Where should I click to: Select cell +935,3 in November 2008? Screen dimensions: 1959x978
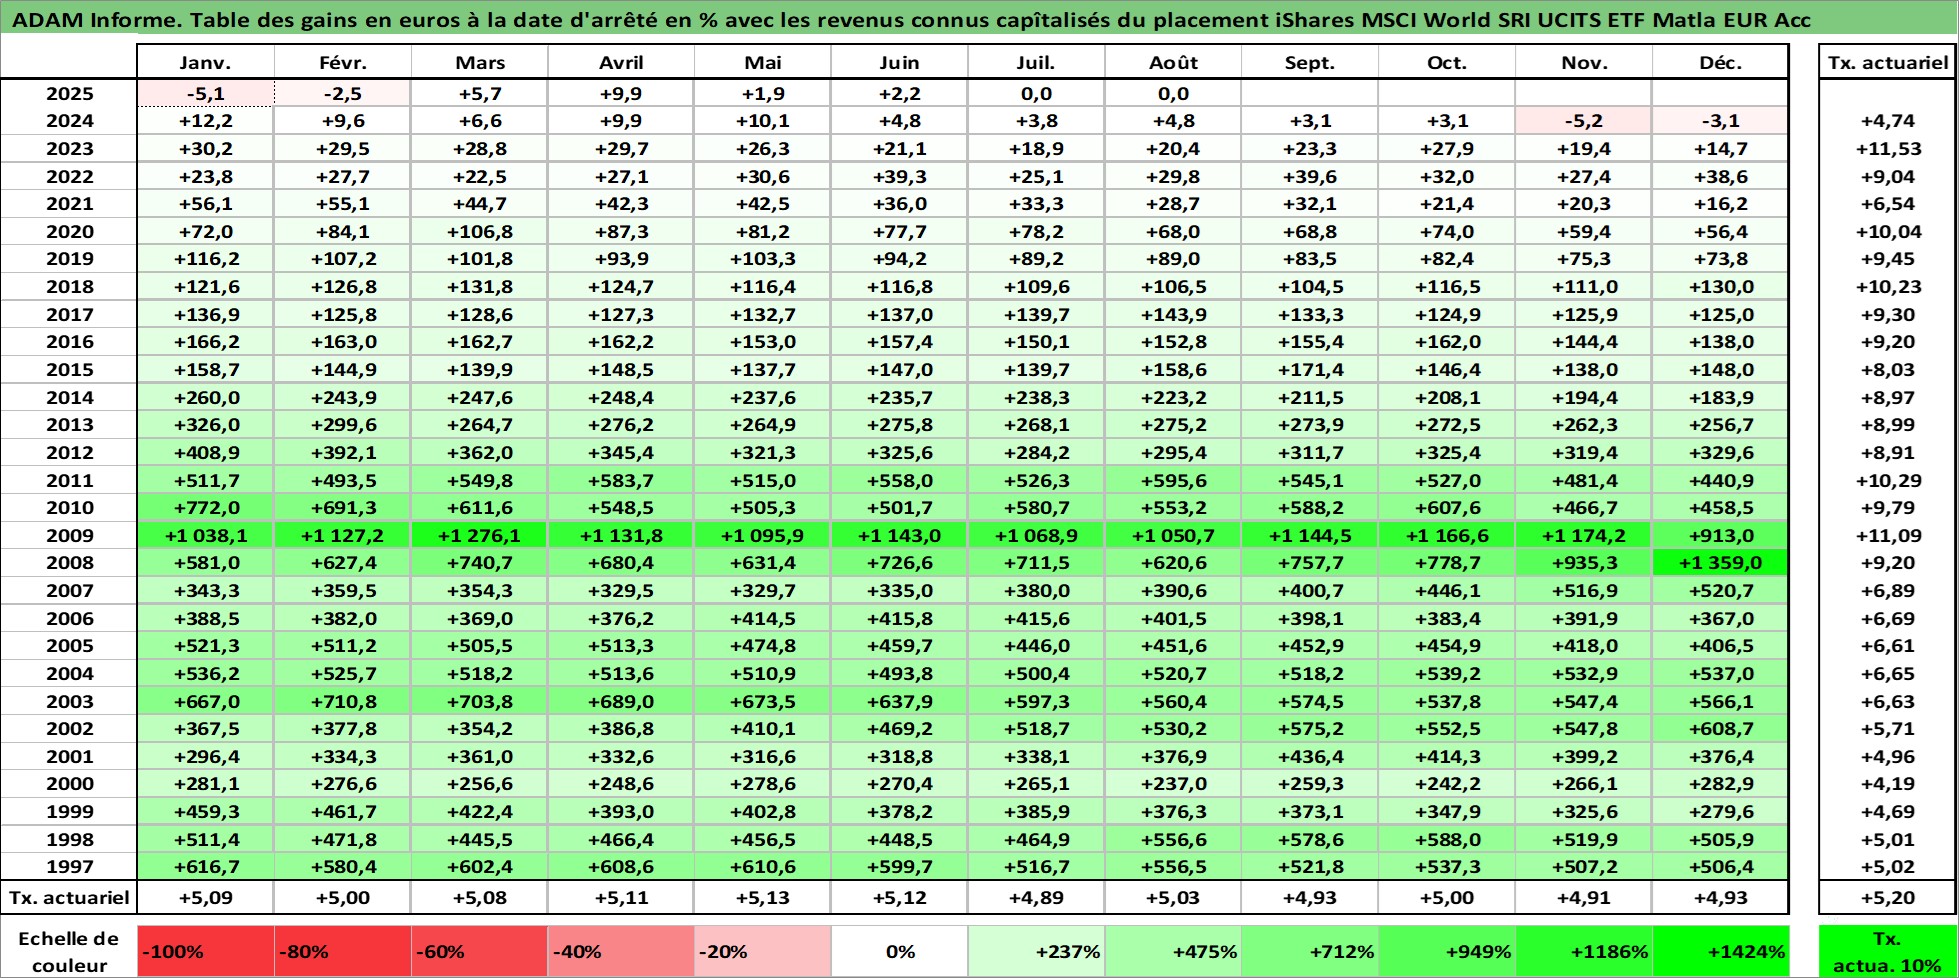click(x=1584, y=563)
